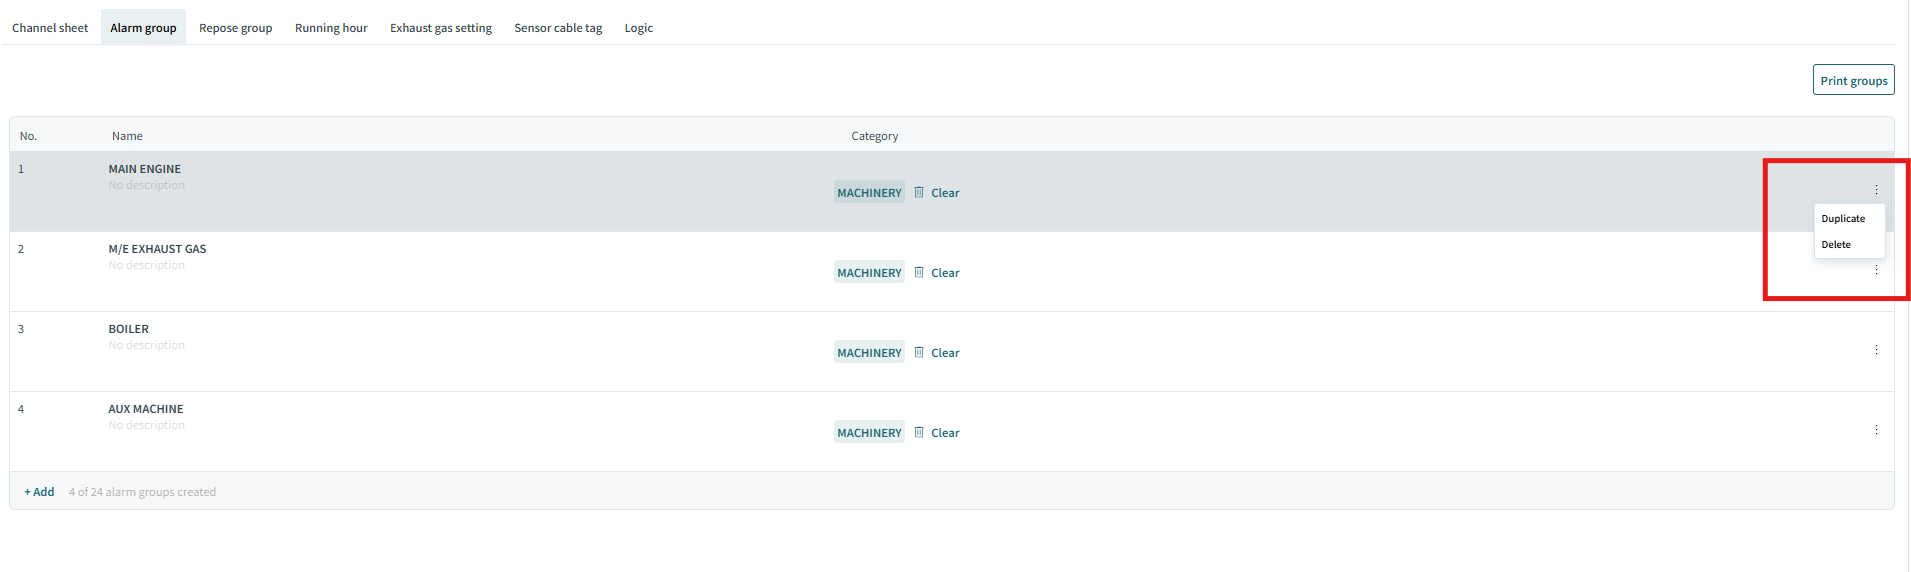This screenshot has width=1911, height=572.
Task: Open the kebab menu for MAIN ENGINE row
Action: (1876, 190)
